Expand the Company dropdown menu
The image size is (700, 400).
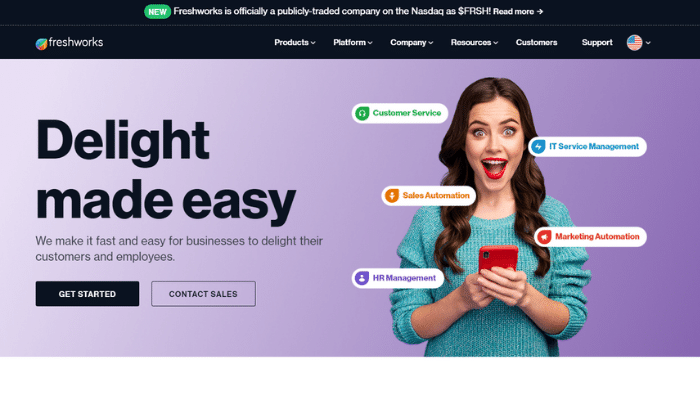pos(412,42)
